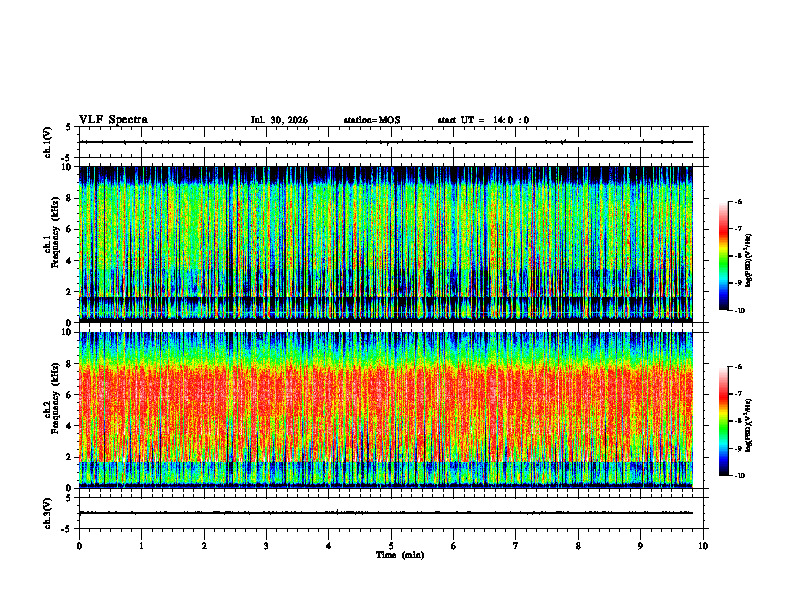Click the "ch.3(V)" waveform axis label
792x612 pixels.
click(48, 513)
